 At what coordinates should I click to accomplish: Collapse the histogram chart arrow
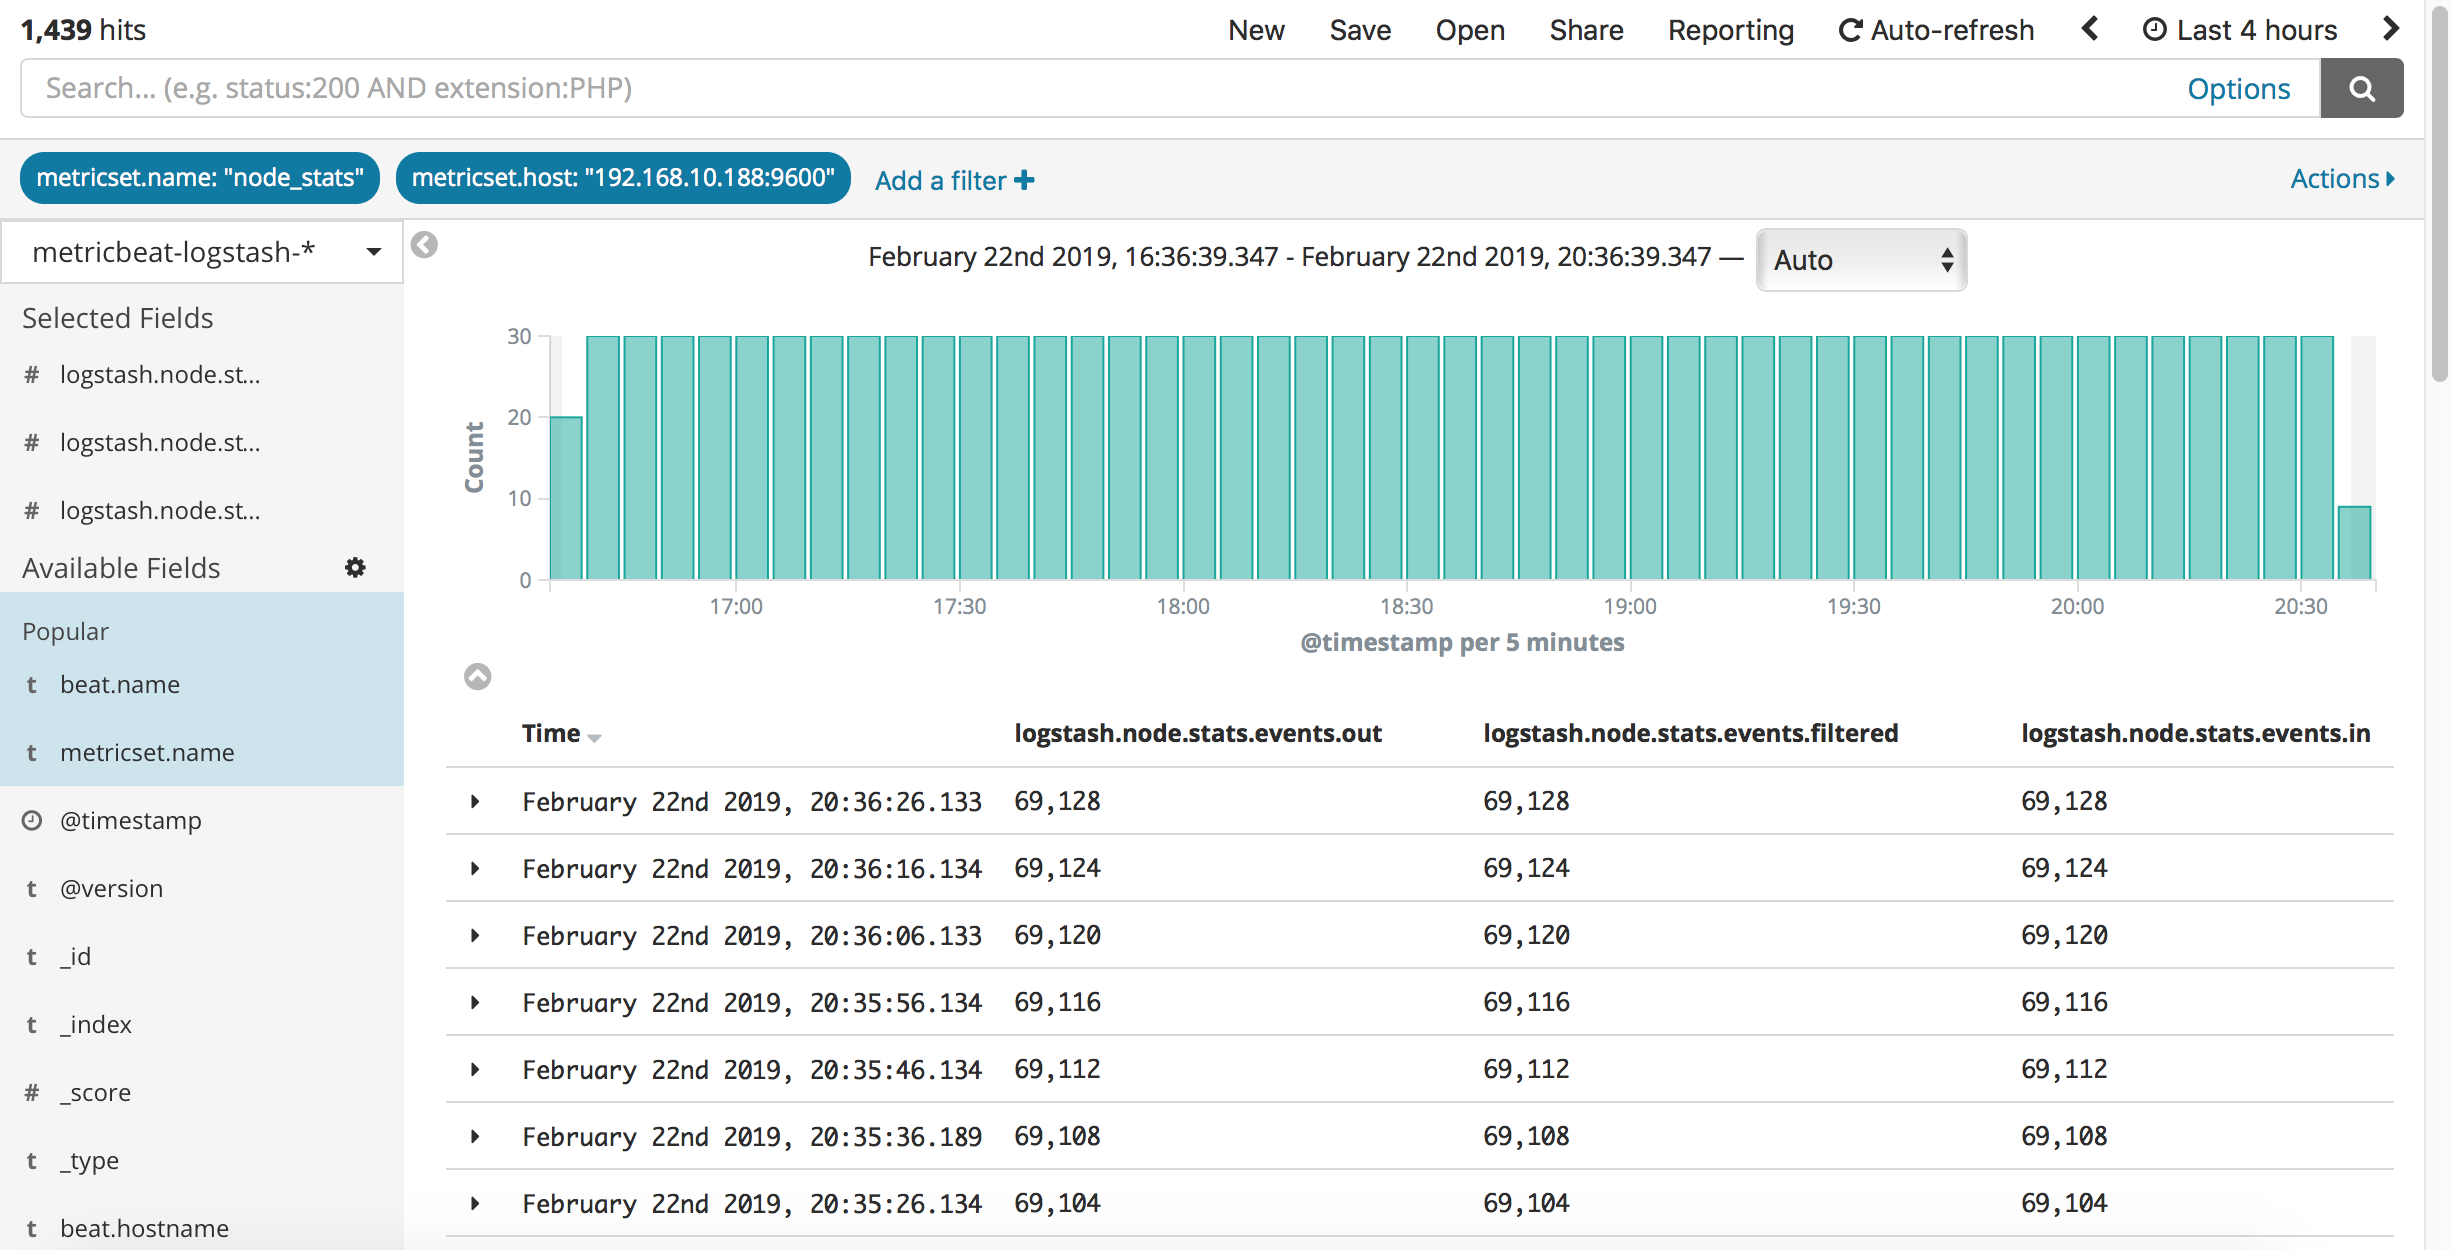[478, 677]
